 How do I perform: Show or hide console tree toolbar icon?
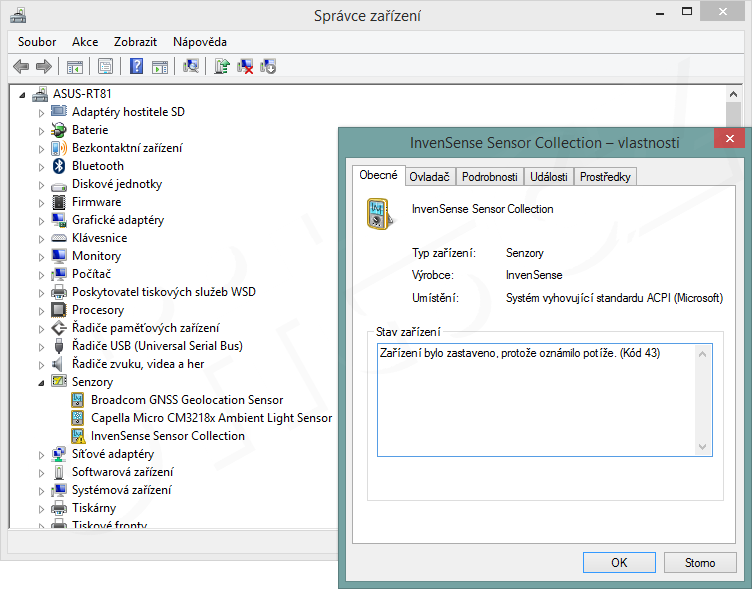[x=75, y=67]
